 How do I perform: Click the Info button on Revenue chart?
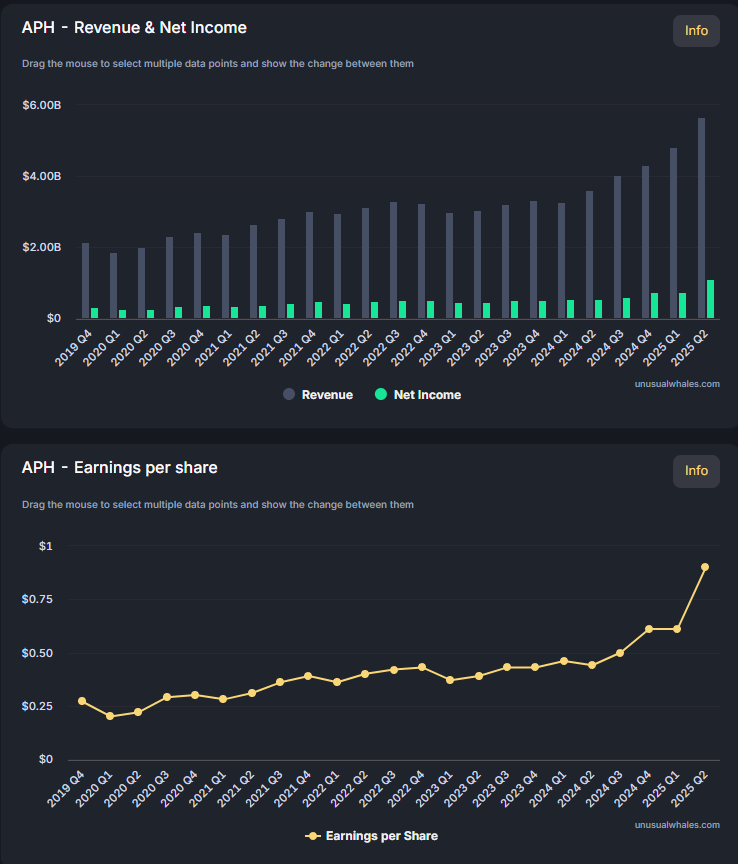click(x=696, y=31)
